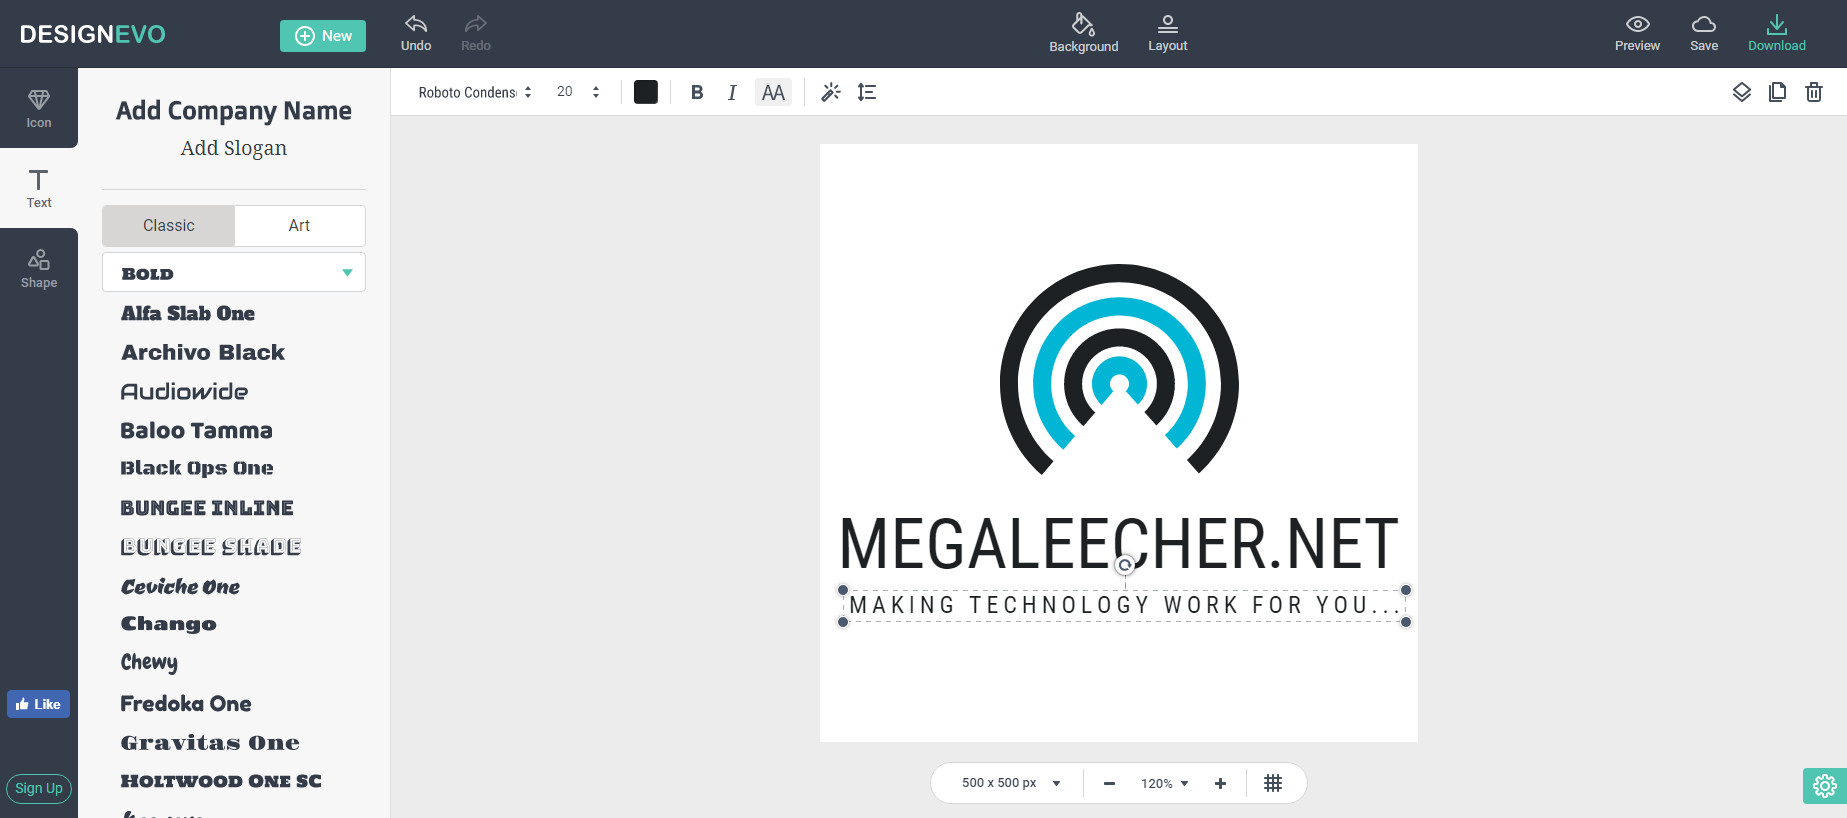
Task: Toggle italic formatting
Action: [x=732, y=92]
